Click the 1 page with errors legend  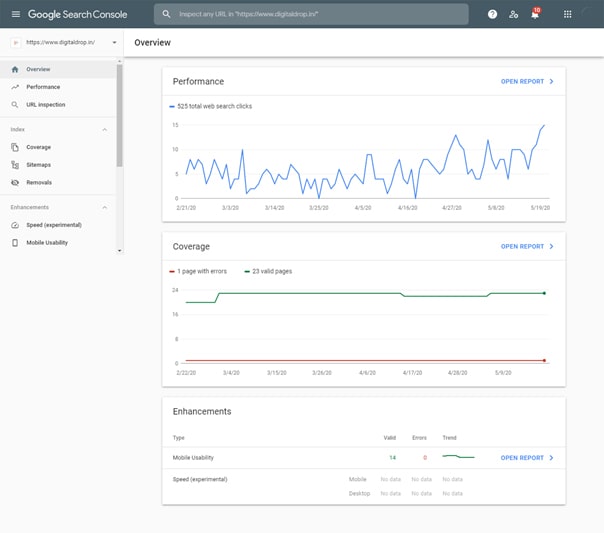click(198, 272)
